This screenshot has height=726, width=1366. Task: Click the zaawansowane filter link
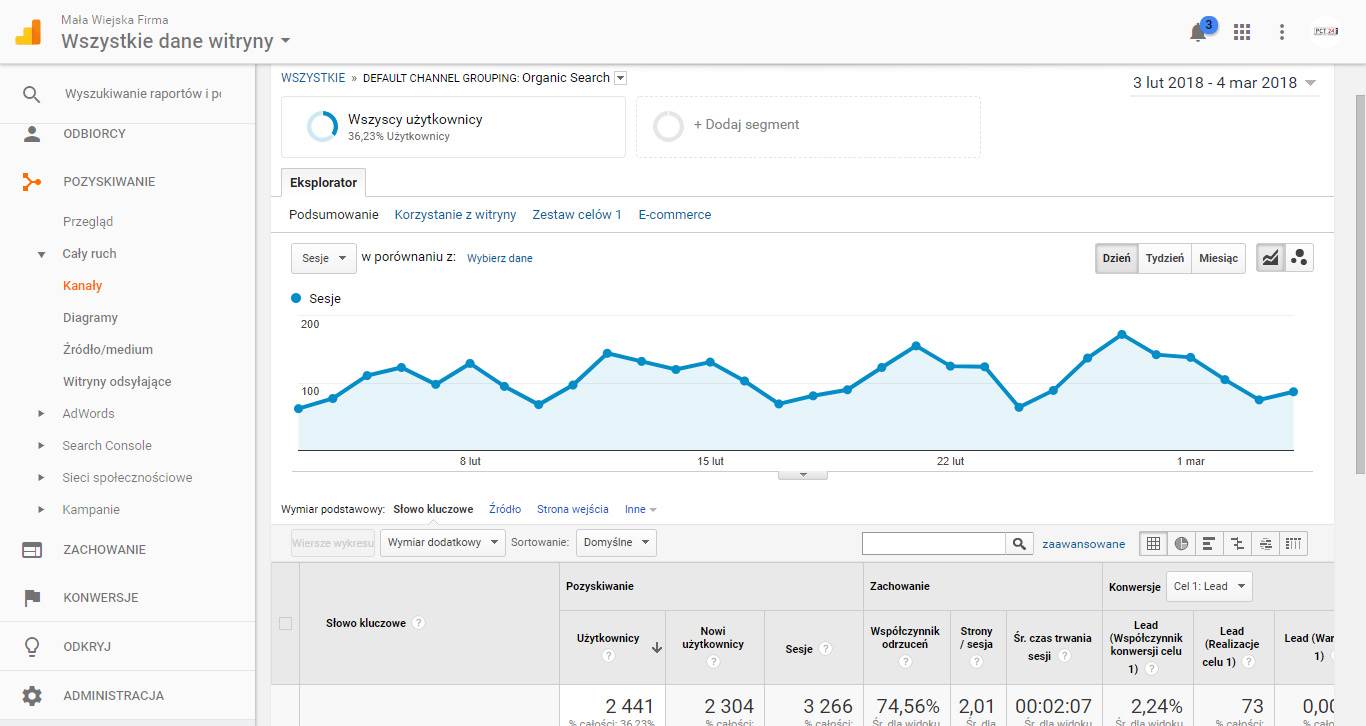pyautogui.click(x=1083, y=544)
